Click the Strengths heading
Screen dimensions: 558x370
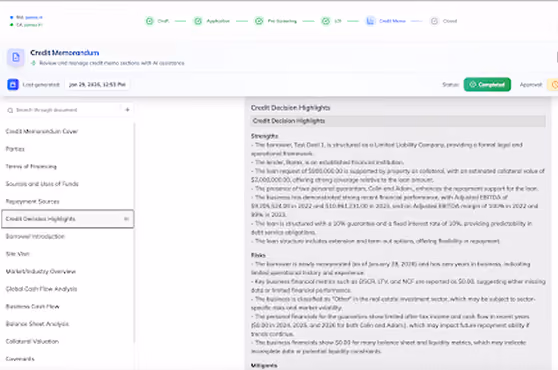264,136
